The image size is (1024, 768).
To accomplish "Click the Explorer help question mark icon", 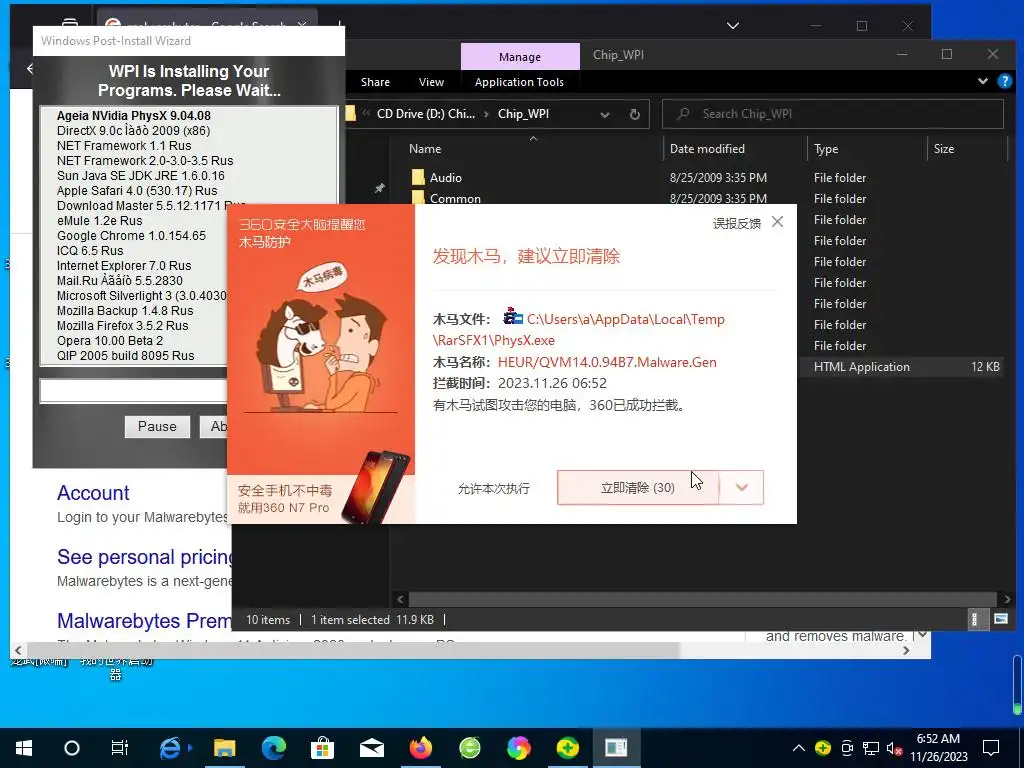I will [1004, 81].
